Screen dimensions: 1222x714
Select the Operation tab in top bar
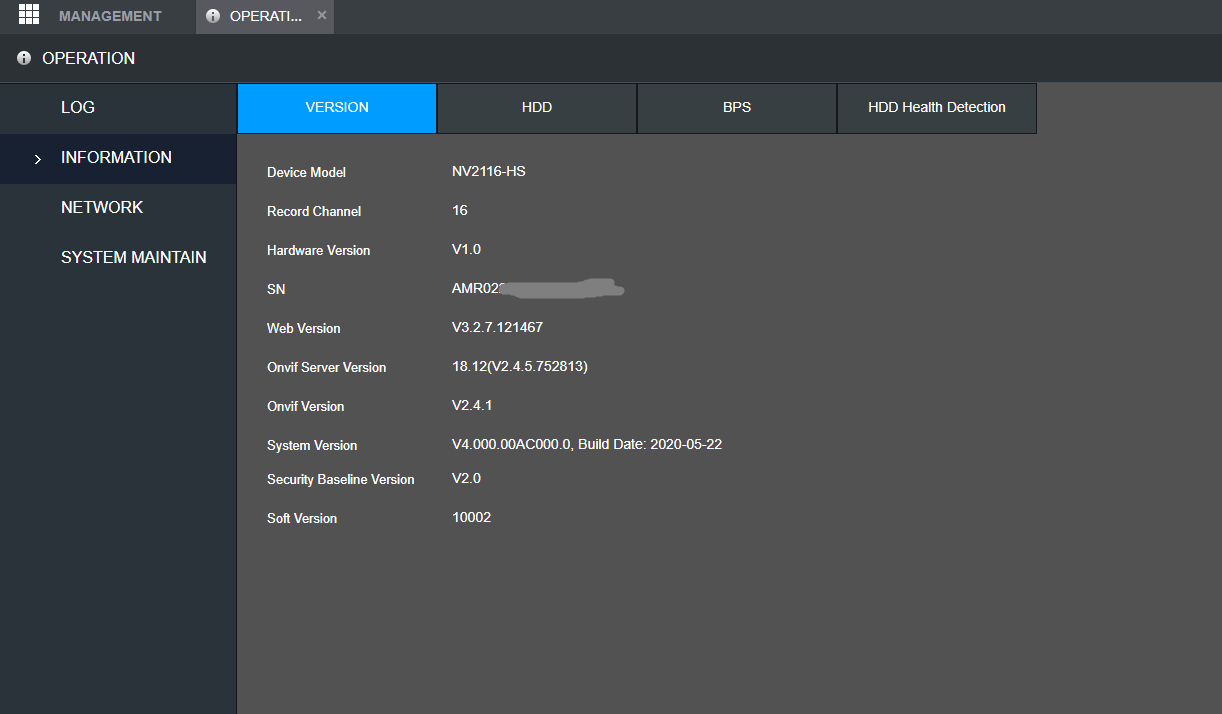coord(265,16)
